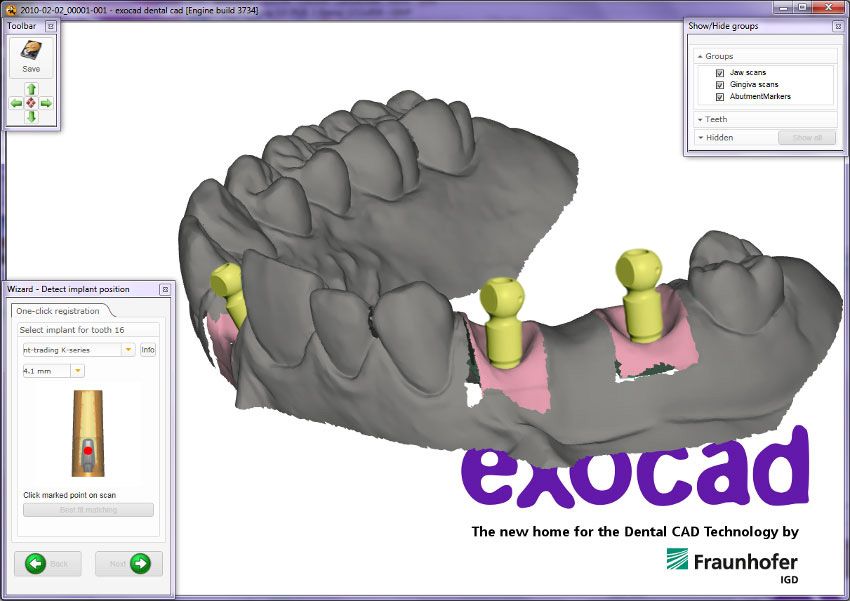Pan view down with green down arrow

tap(31, 117)
